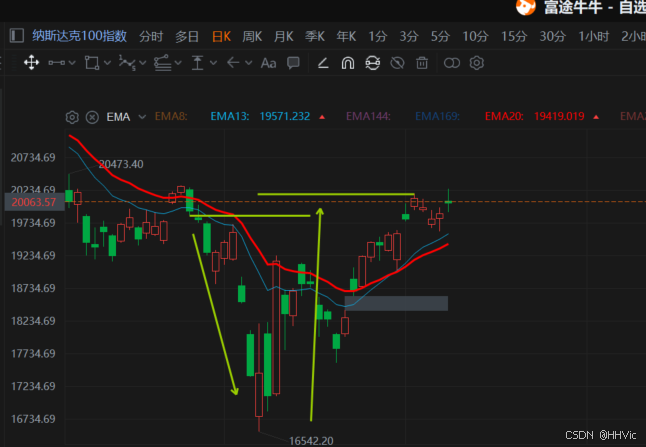Select the Fibonacci channel lines tool

click(162, 63)
